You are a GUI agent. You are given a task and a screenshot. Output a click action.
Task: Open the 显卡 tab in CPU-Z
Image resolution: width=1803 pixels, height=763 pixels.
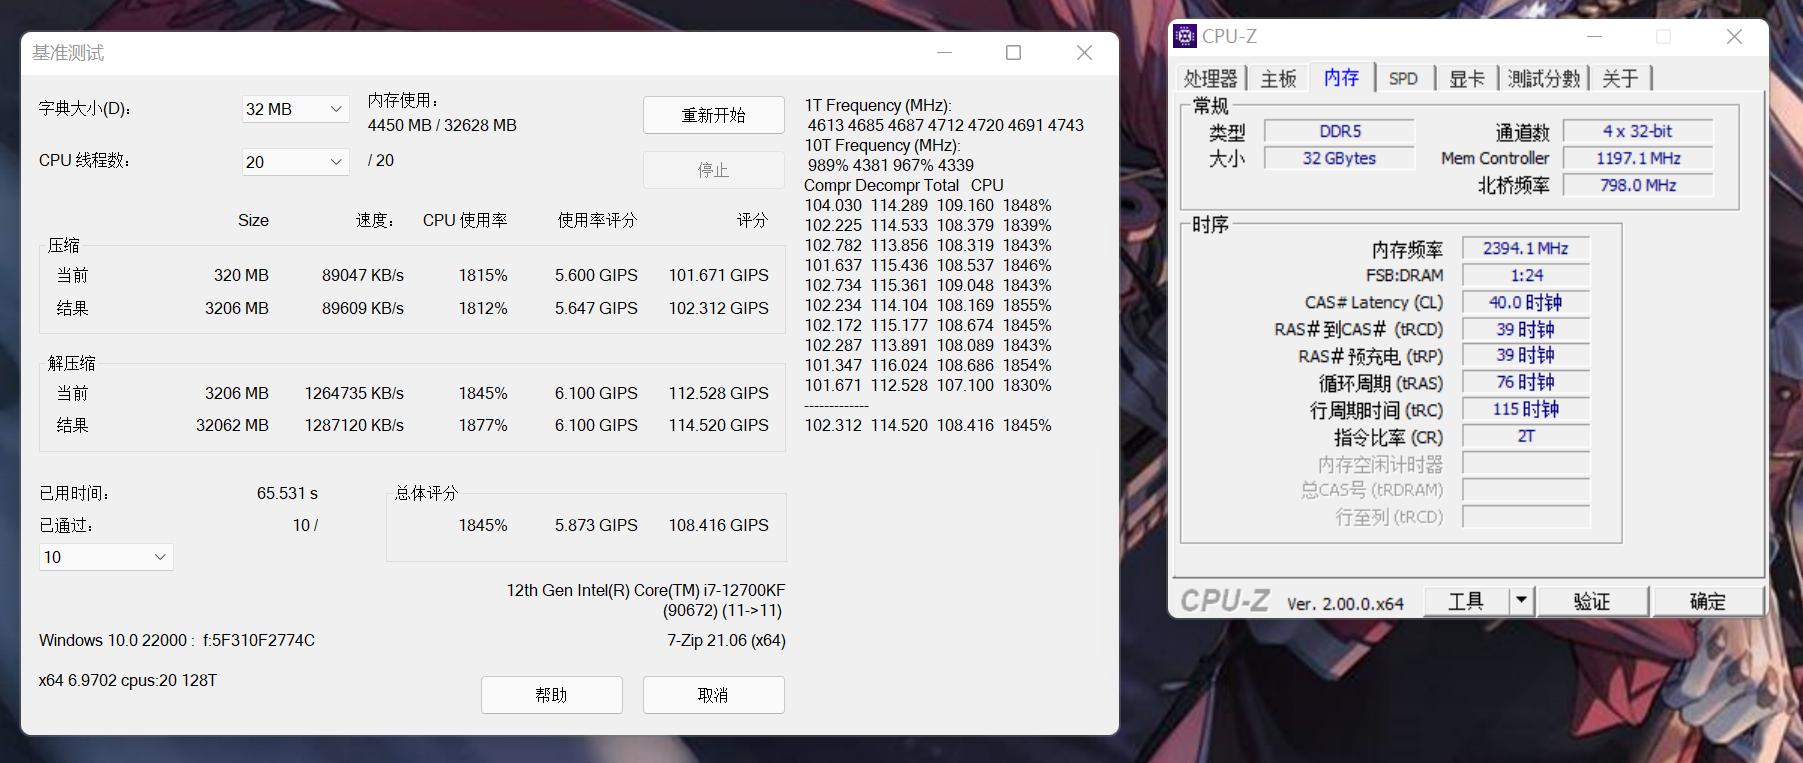1467,78
